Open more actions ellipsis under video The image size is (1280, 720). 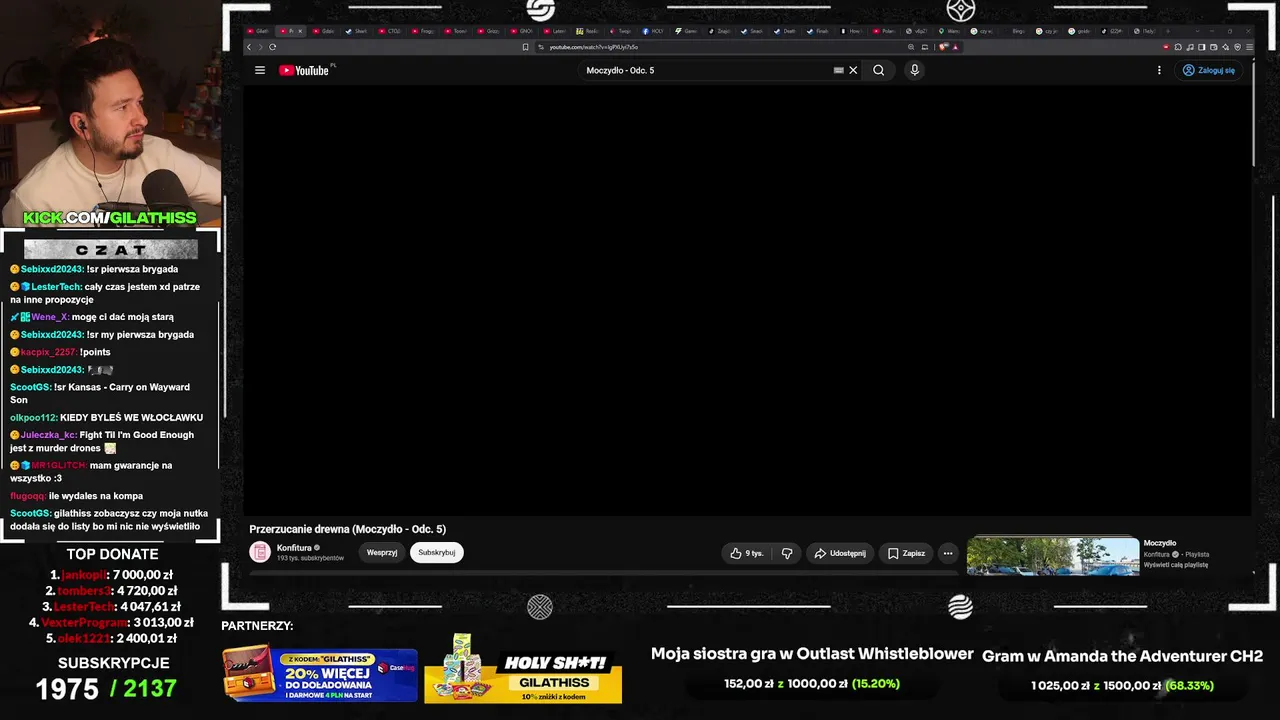[948, 553]
